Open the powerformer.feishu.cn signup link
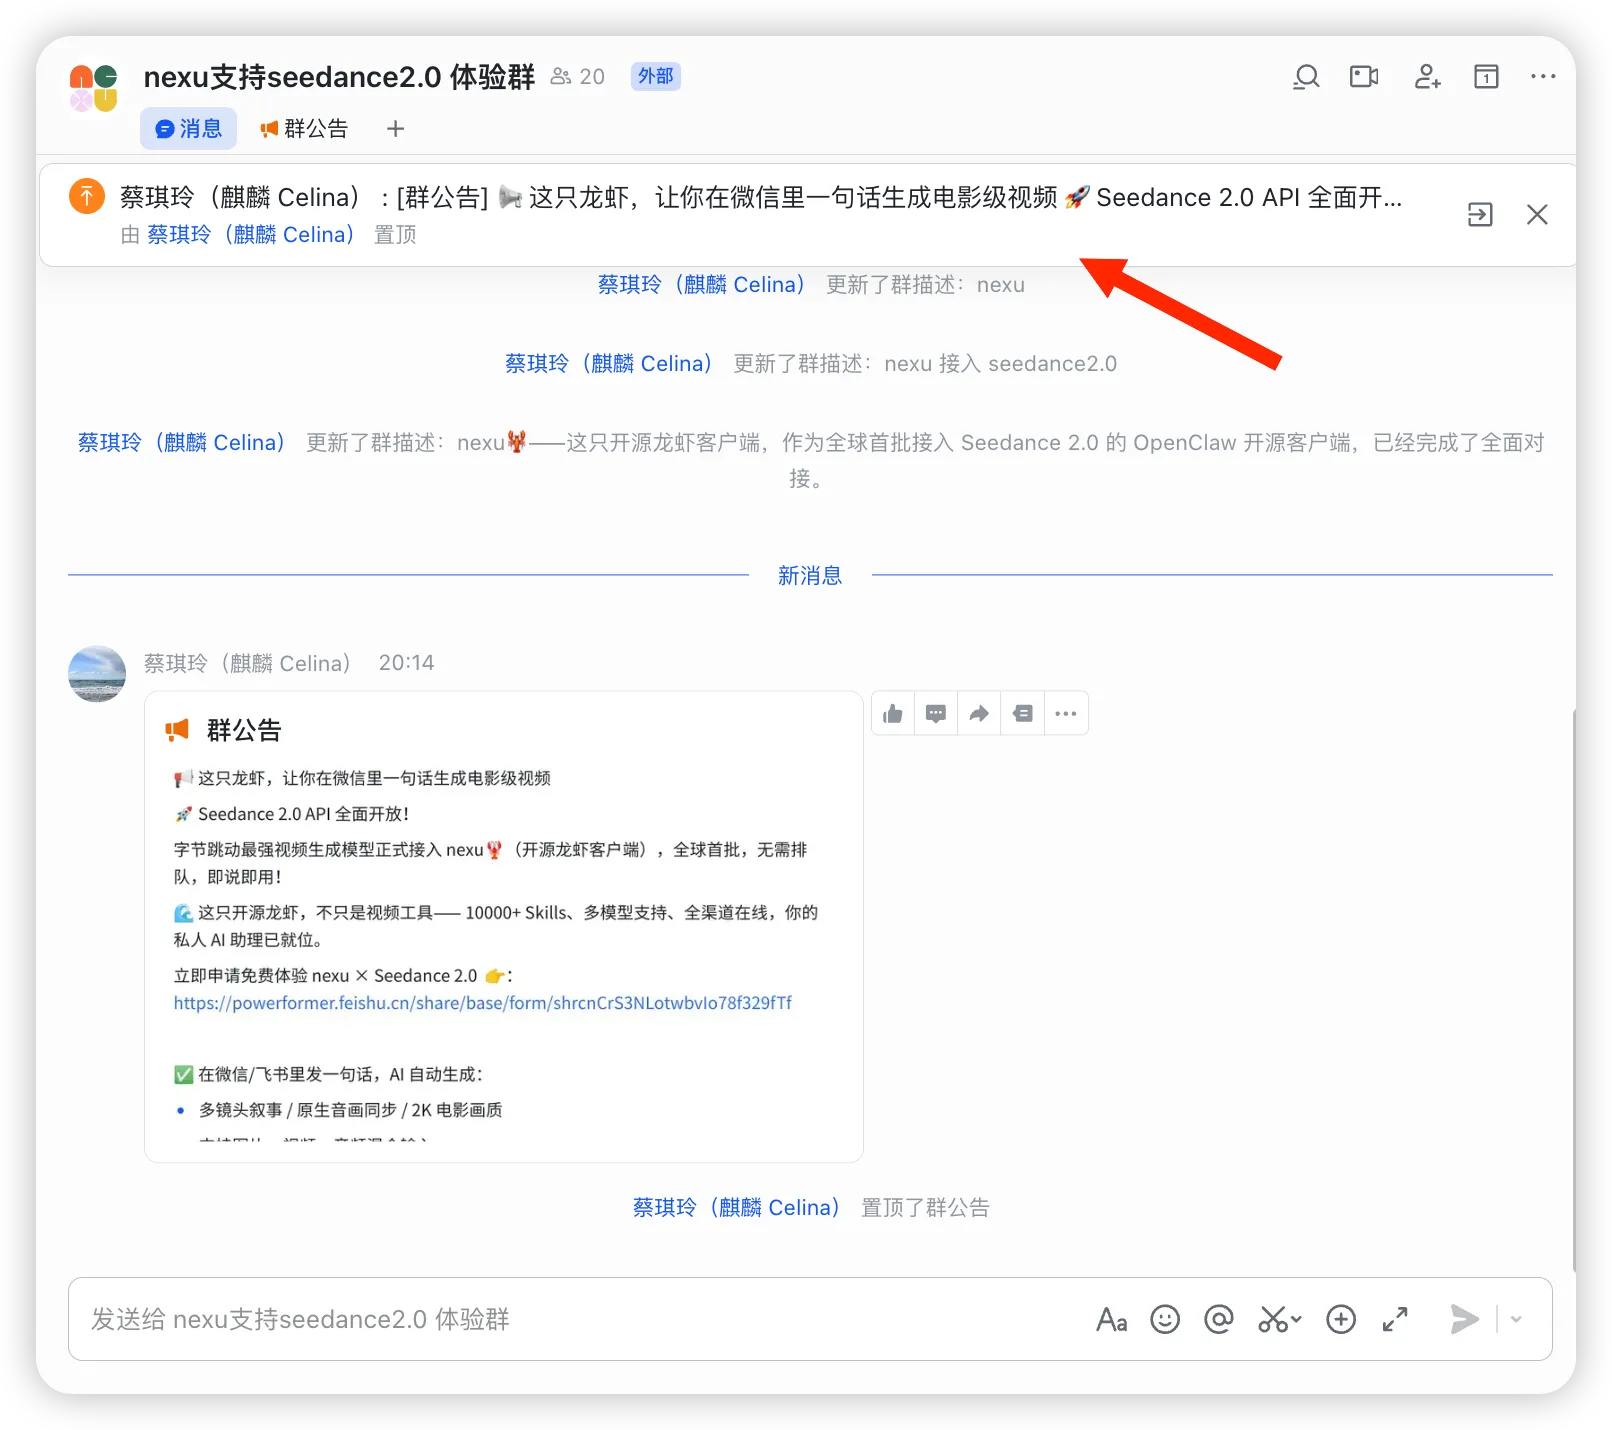Screen dimensions: 1612x1430 (482, 1003)
